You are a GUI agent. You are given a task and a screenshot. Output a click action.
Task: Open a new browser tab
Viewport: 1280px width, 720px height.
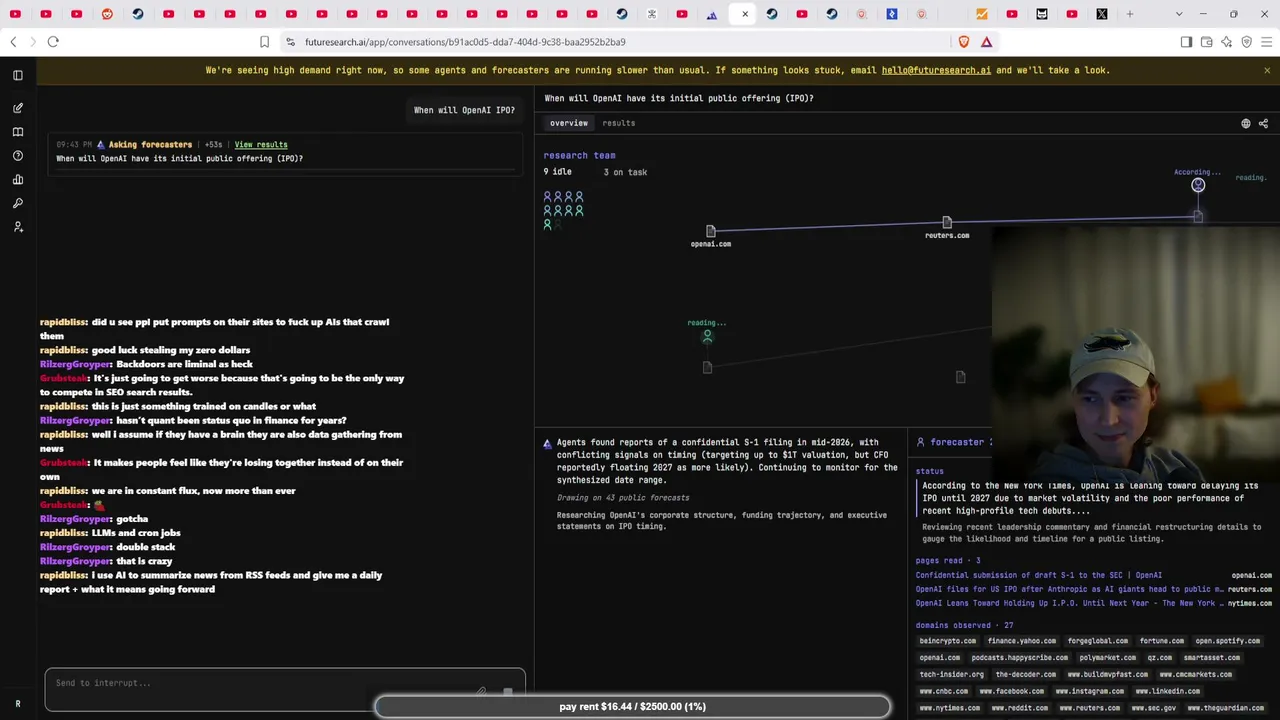[1130, 14]
